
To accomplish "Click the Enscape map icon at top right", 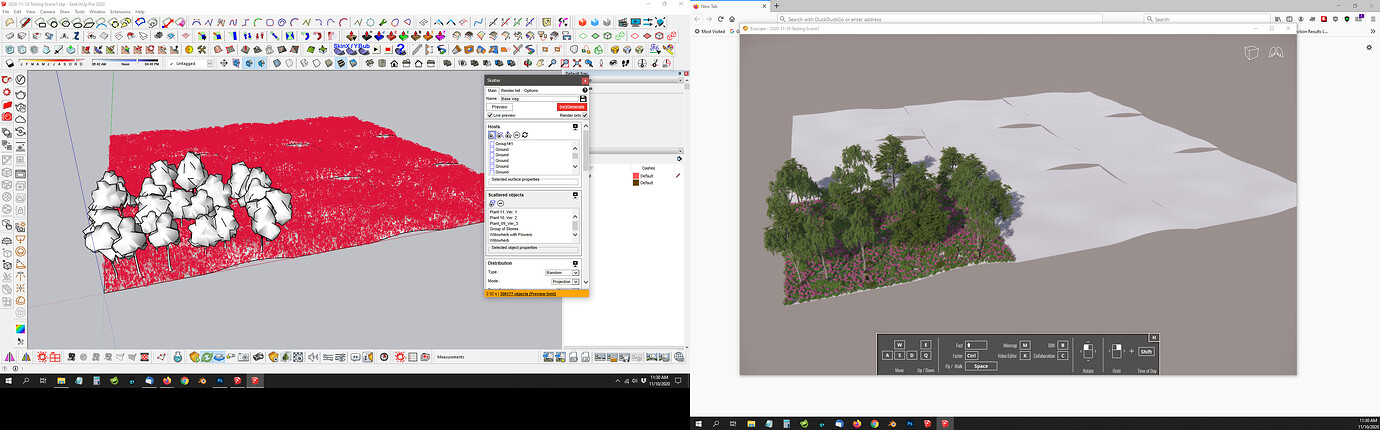I will point(1276,53).
